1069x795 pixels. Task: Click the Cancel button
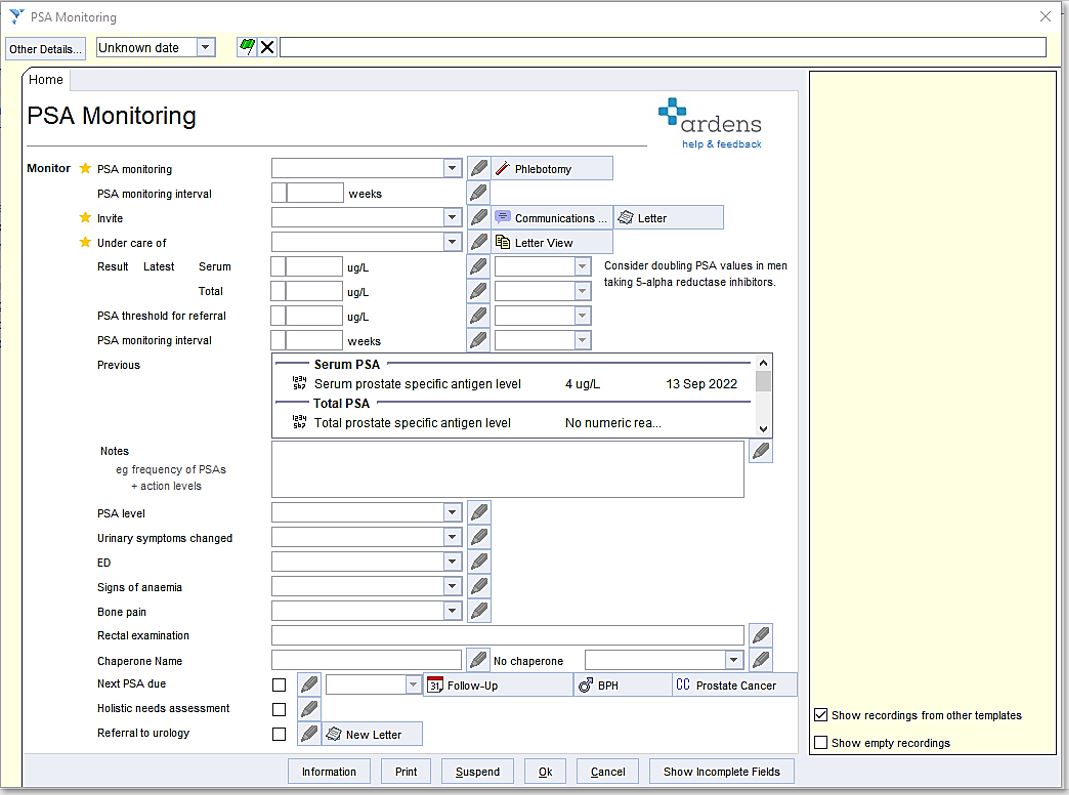pos(607,772)
